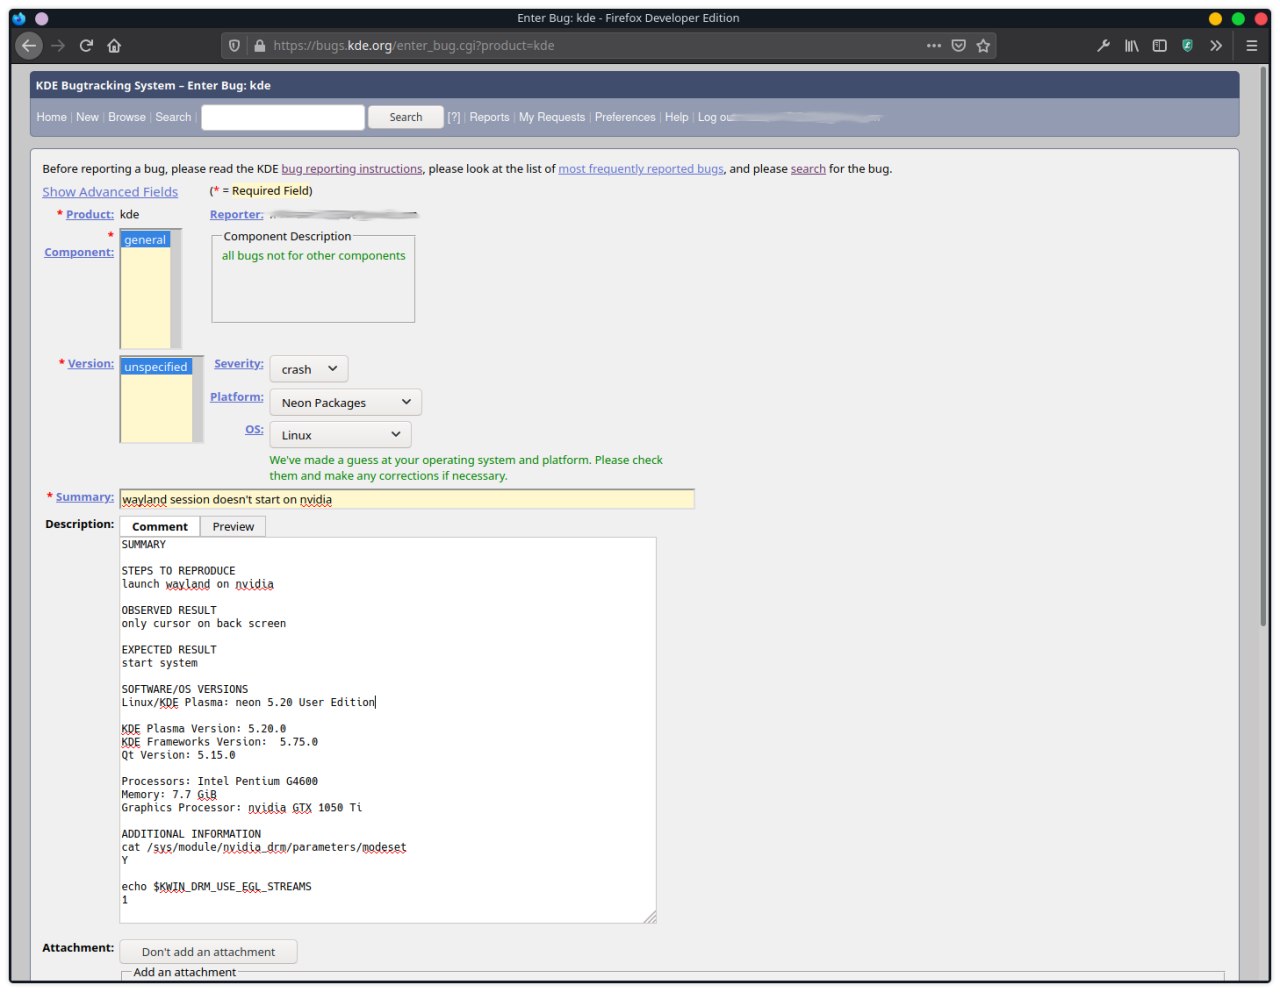Open My Requests in the navigation bar
The width and height of the screenshot is (1280, 992).
[552, 117]
